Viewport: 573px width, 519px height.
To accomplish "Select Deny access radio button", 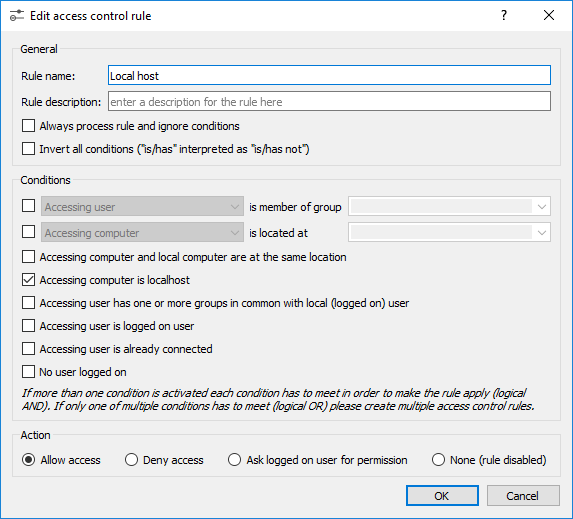I will [x=131, y=460].
